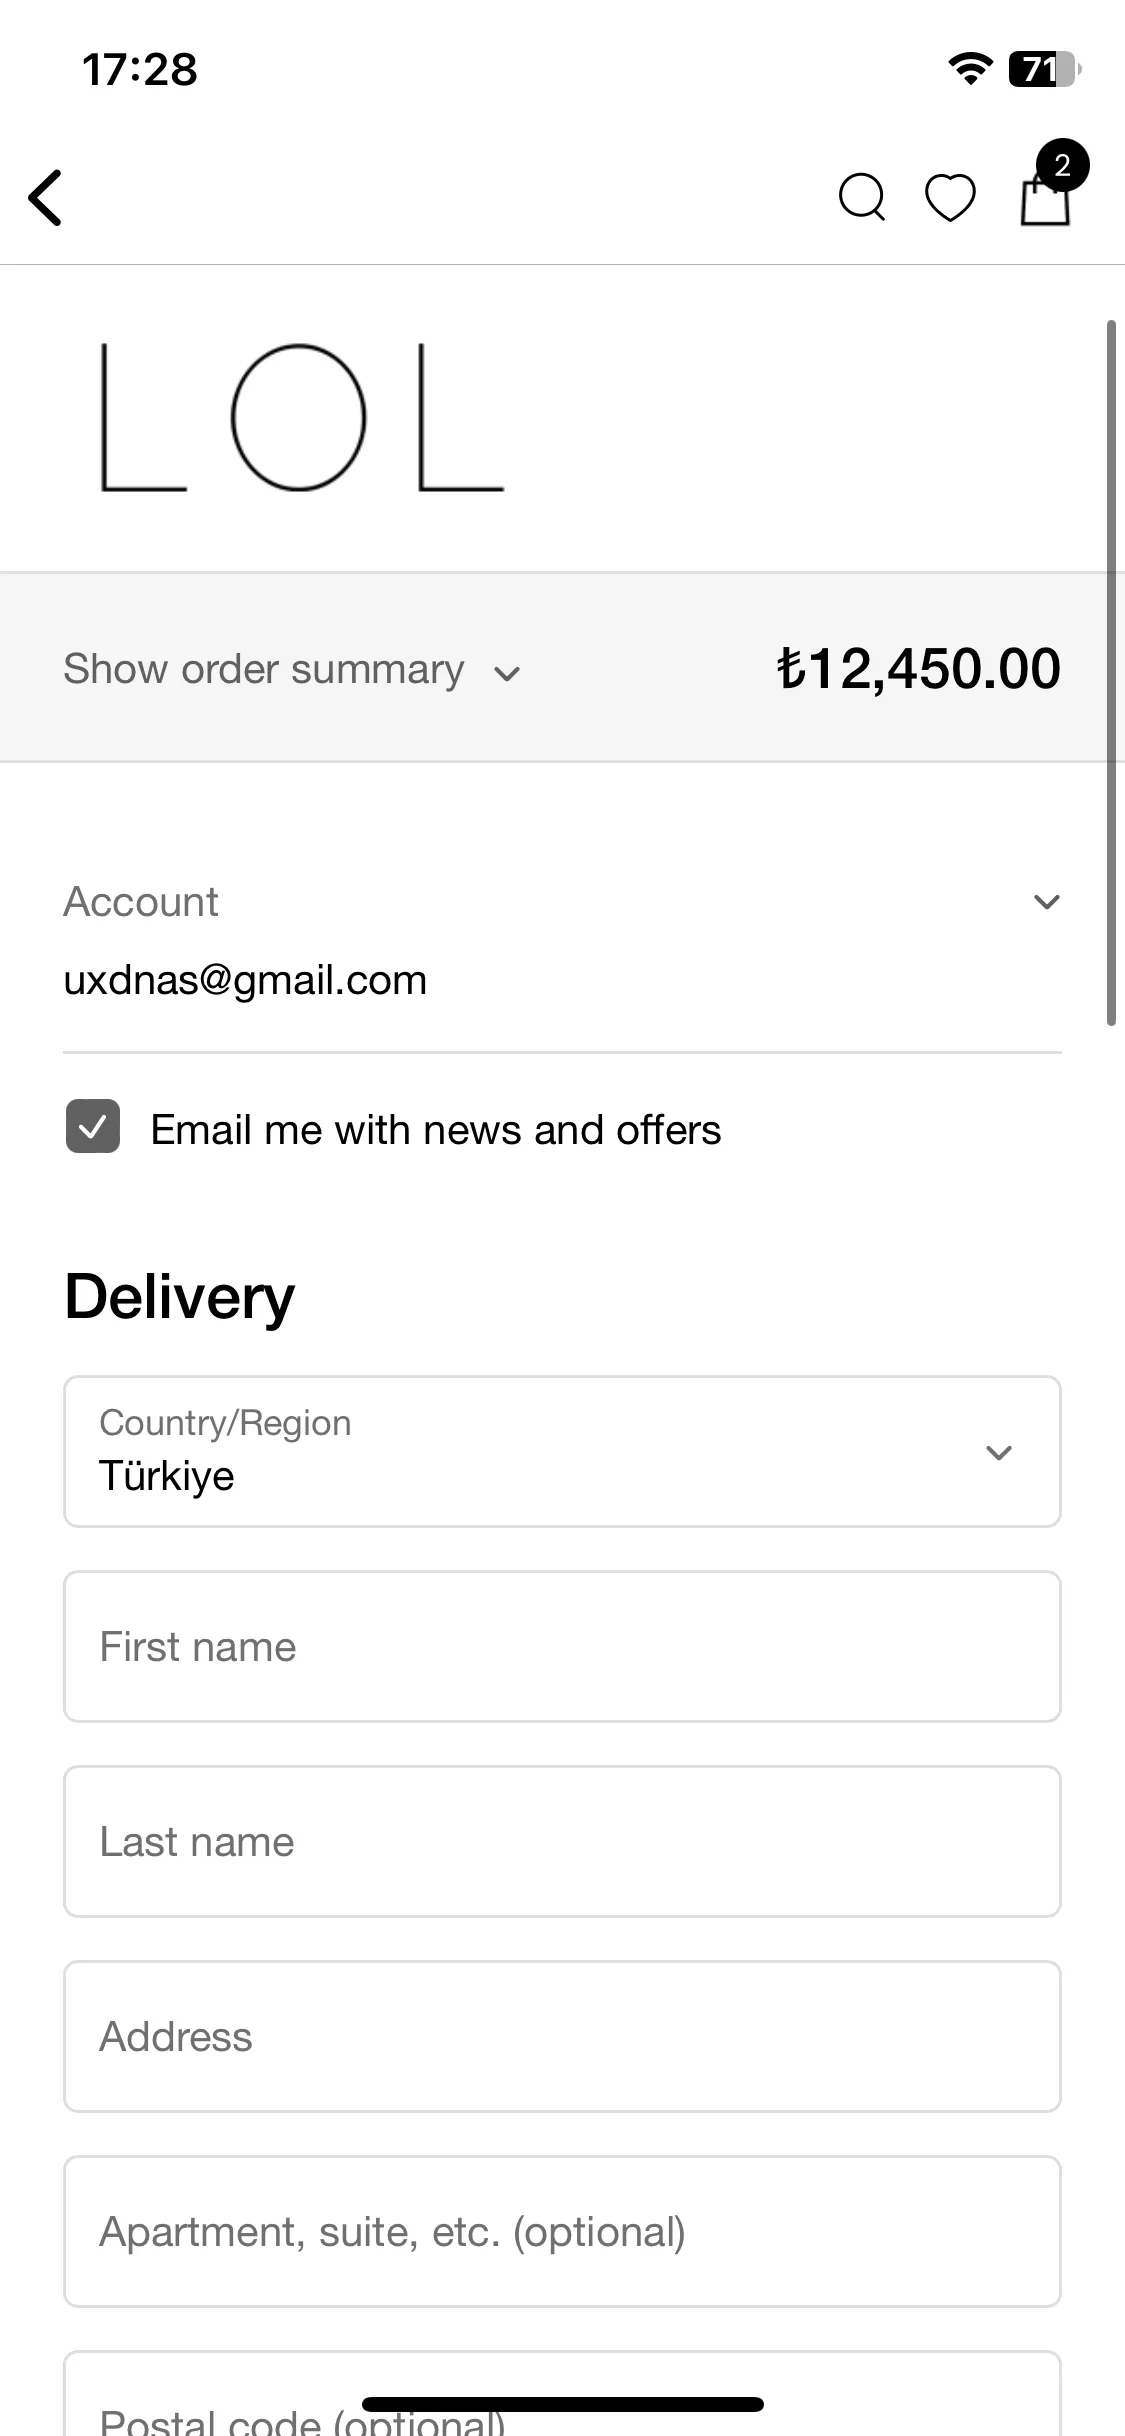Focus the Postal code field
The width and height of the screenshot is (1125, 2436).
pos(562,2394)
